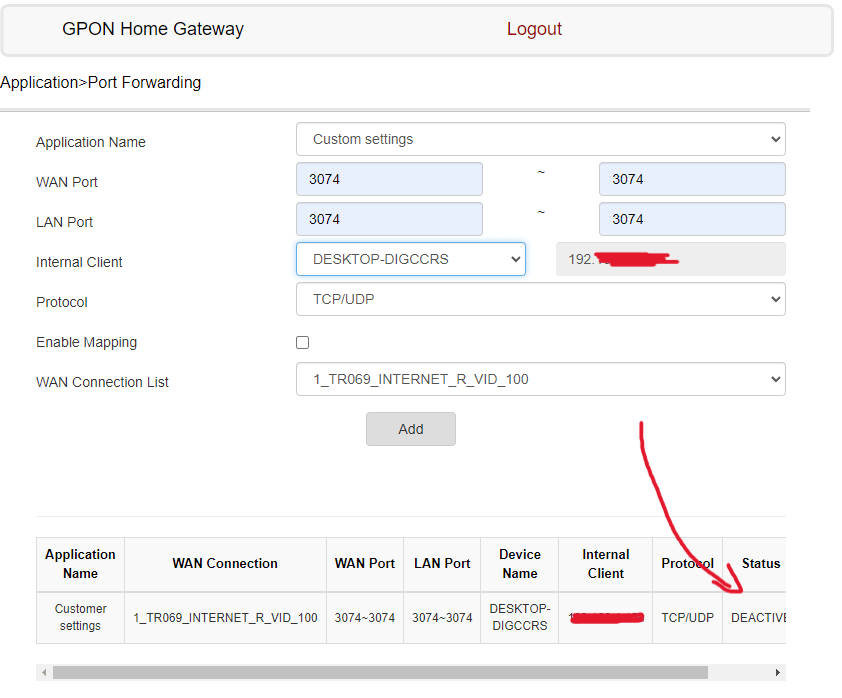Edit the first LAN Port field
842x698 pixels.
pos(389,218)
